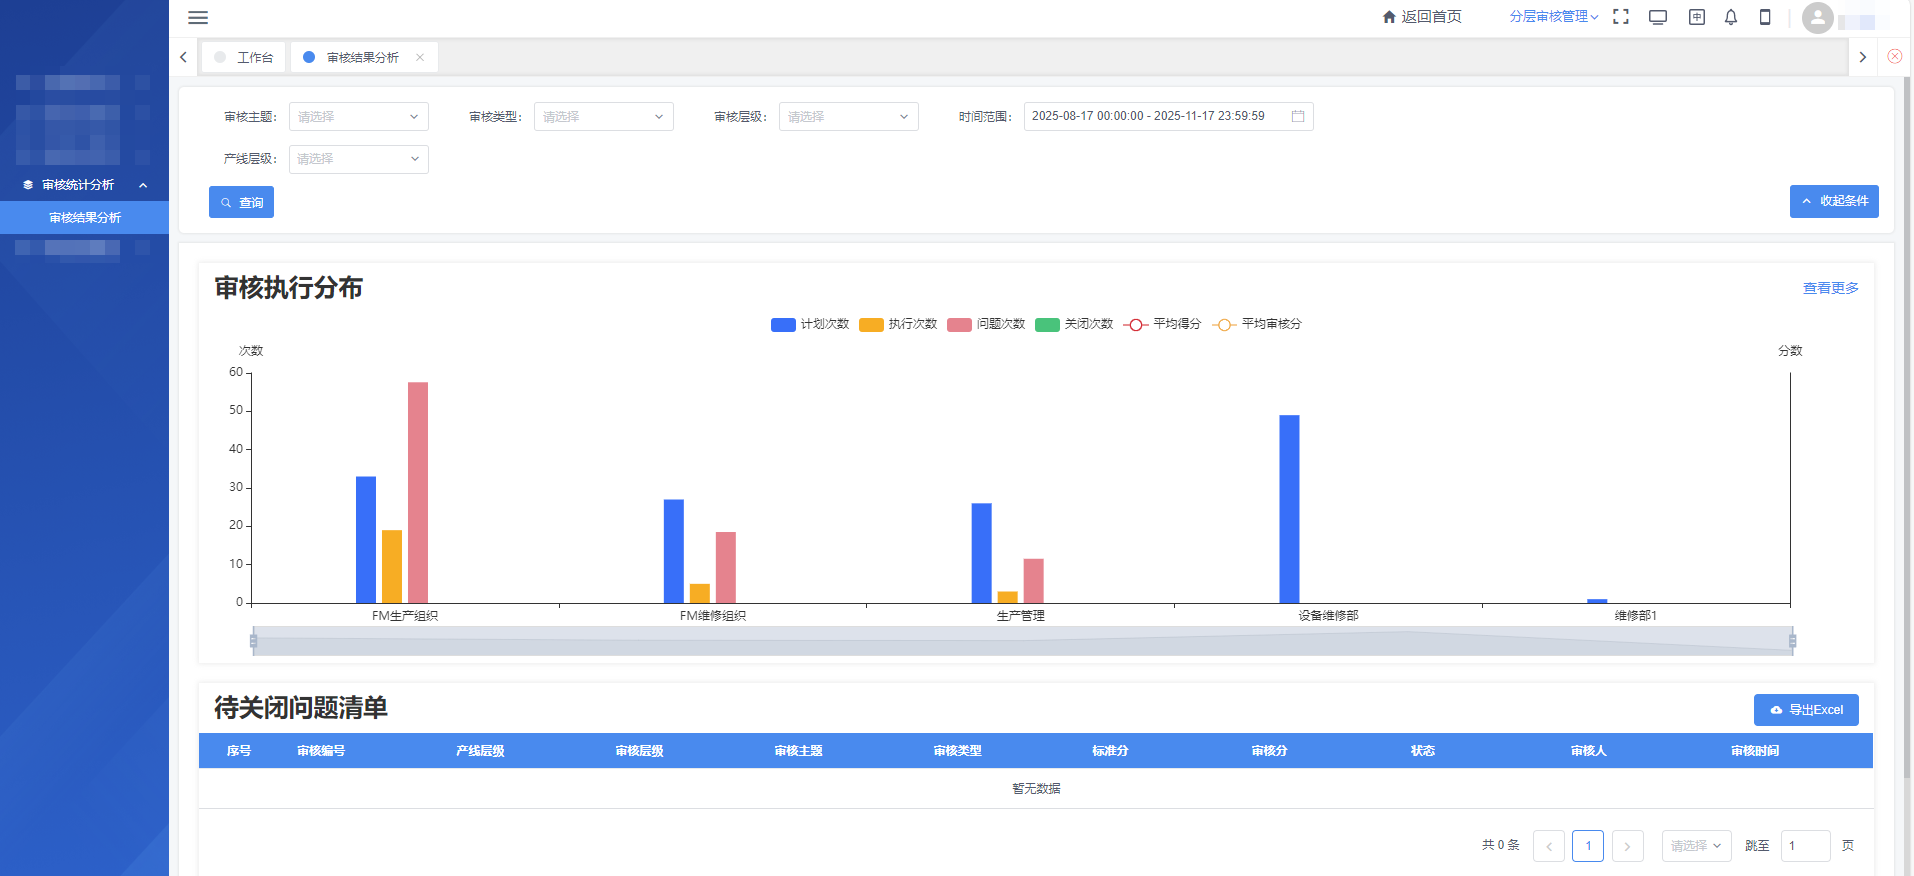Open the 审核主题 dropdown
Image resolution: width=1914 pixels, height=876 pixels.
[358, 117]
